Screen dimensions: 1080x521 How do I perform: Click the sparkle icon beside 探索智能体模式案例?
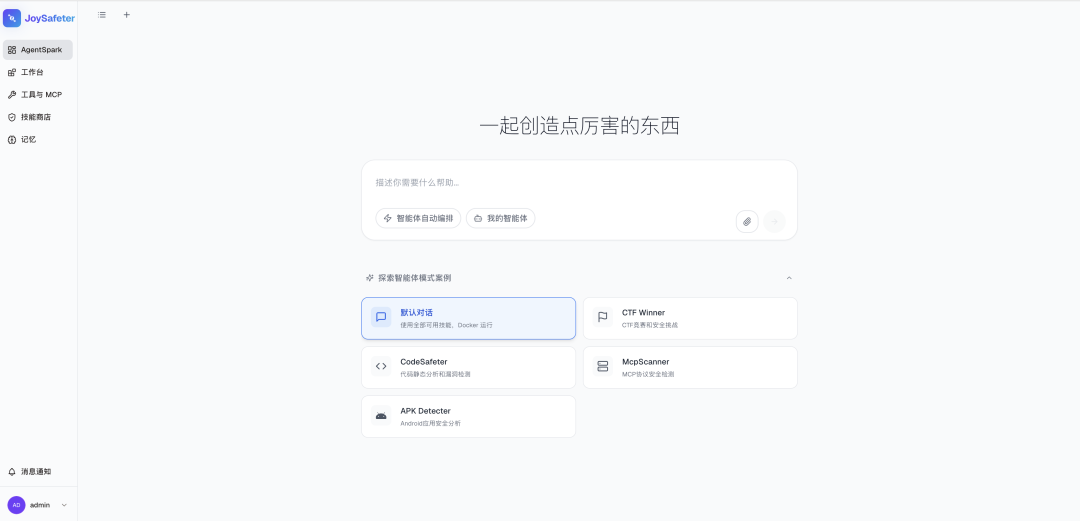click(x=370, y=278)
